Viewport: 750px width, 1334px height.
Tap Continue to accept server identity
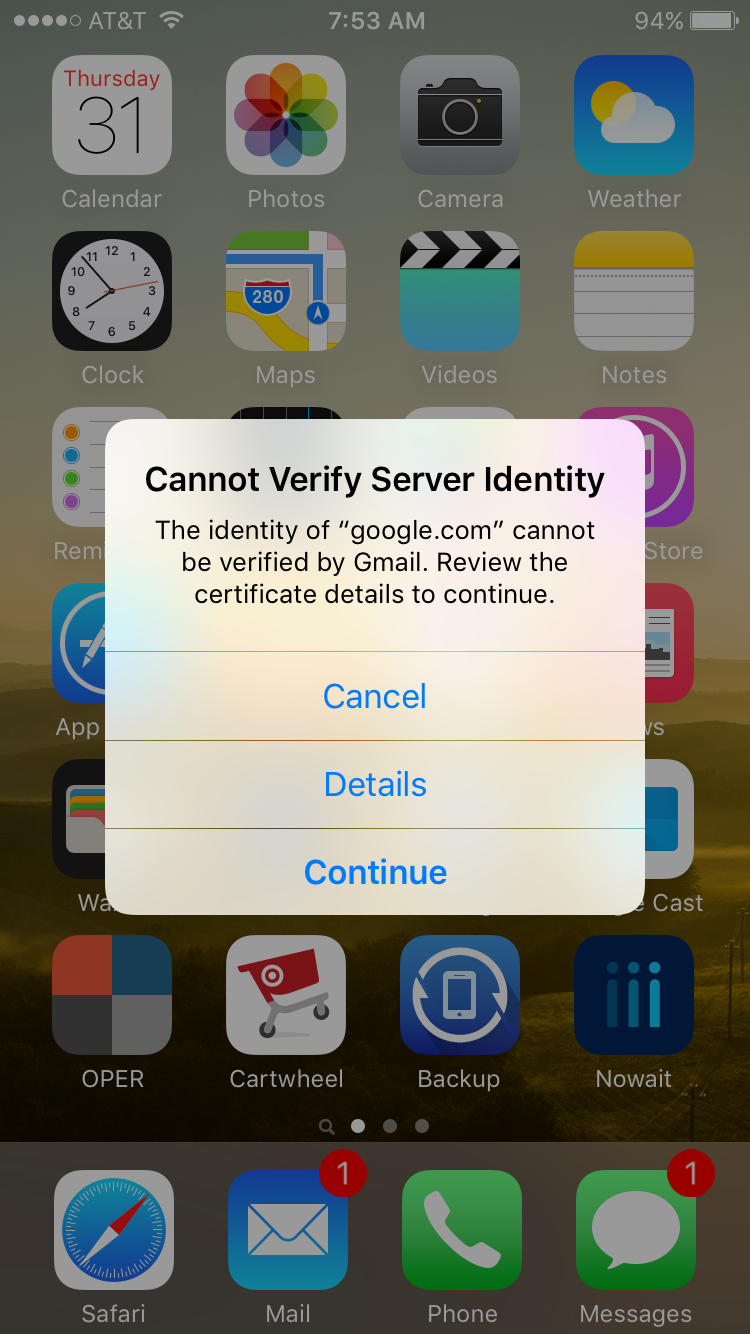[375, 872]
